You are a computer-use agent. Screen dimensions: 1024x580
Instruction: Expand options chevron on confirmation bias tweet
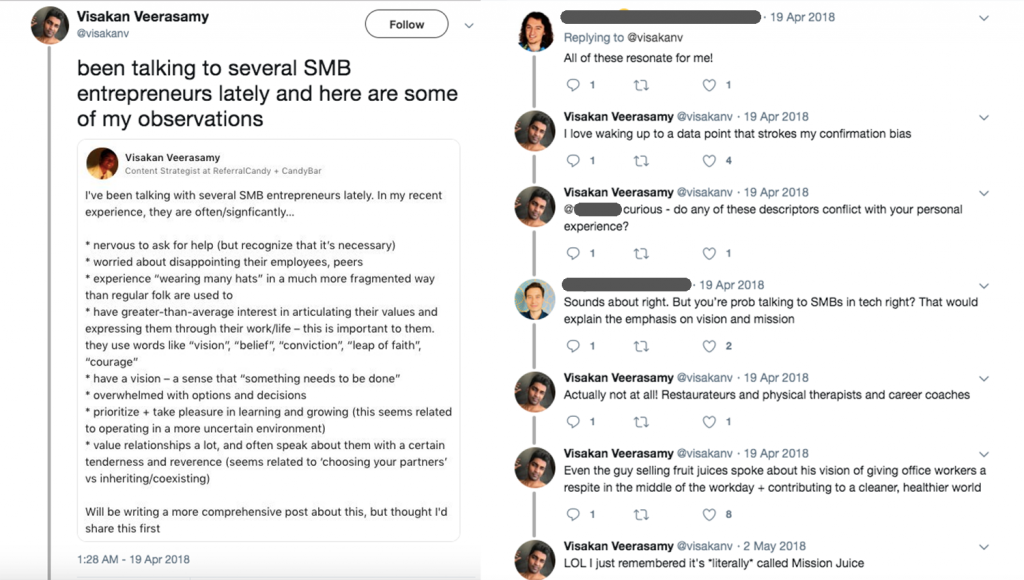(983, 117)
